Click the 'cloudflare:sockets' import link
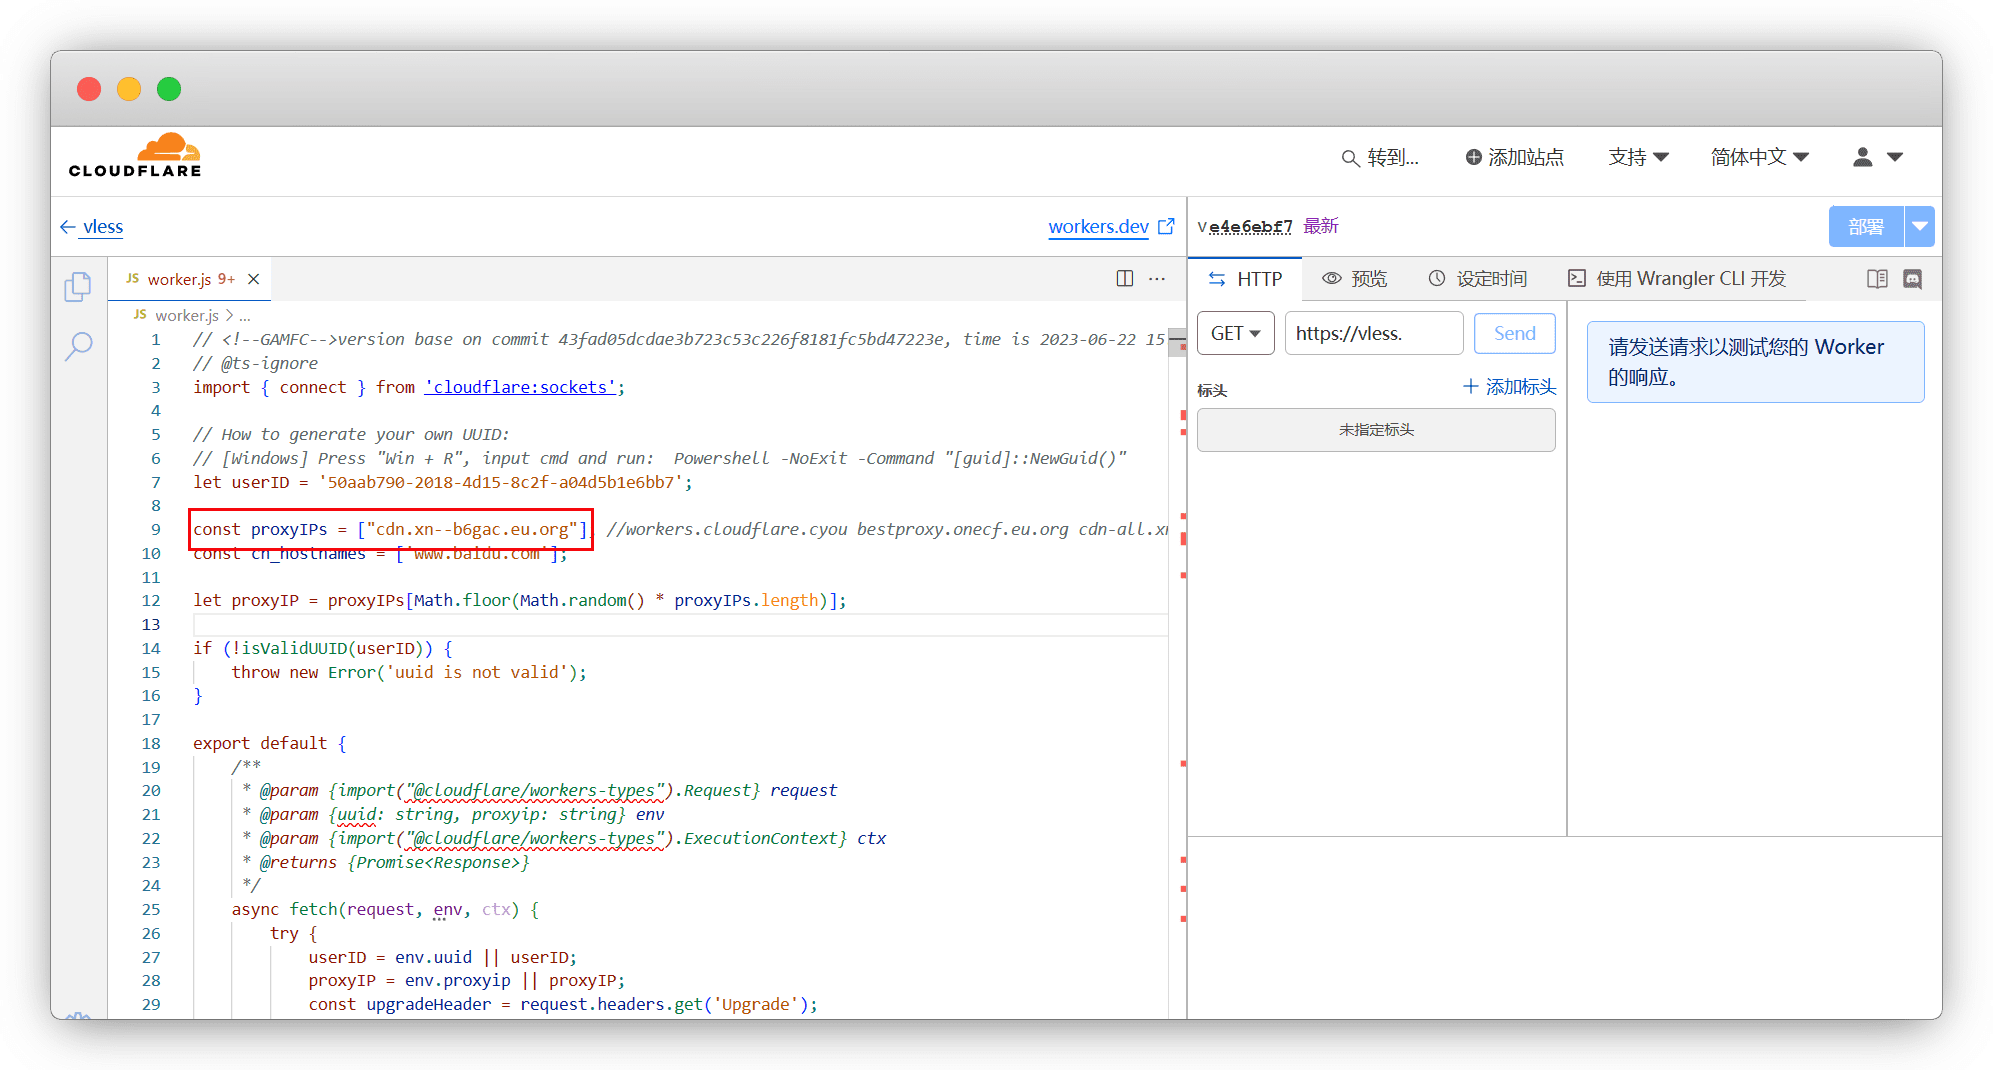 (x=520, y=387)
